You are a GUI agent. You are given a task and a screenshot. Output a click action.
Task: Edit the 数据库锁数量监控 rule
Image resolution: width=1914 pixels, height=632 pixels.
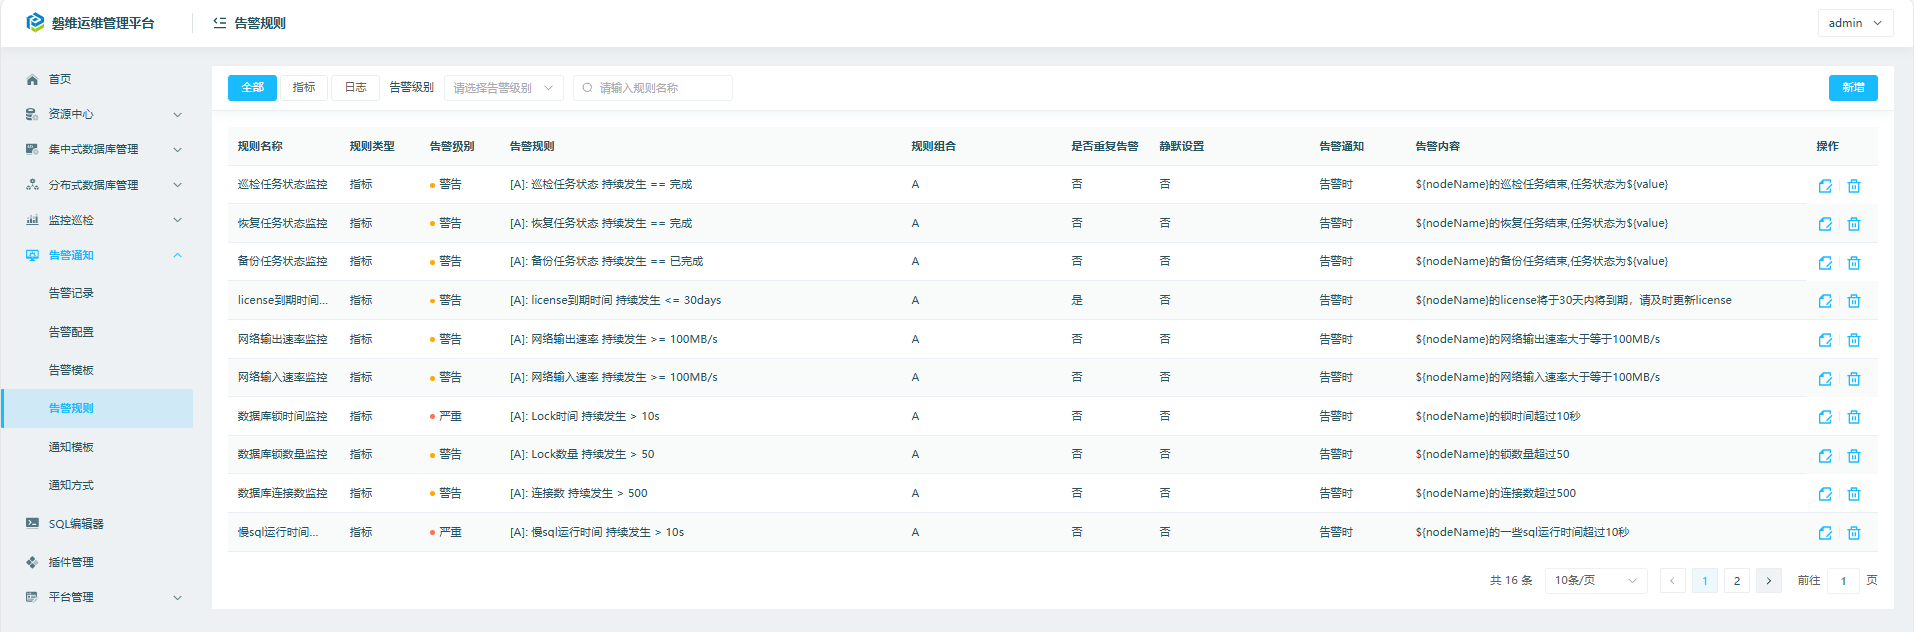pos(1825,456)
